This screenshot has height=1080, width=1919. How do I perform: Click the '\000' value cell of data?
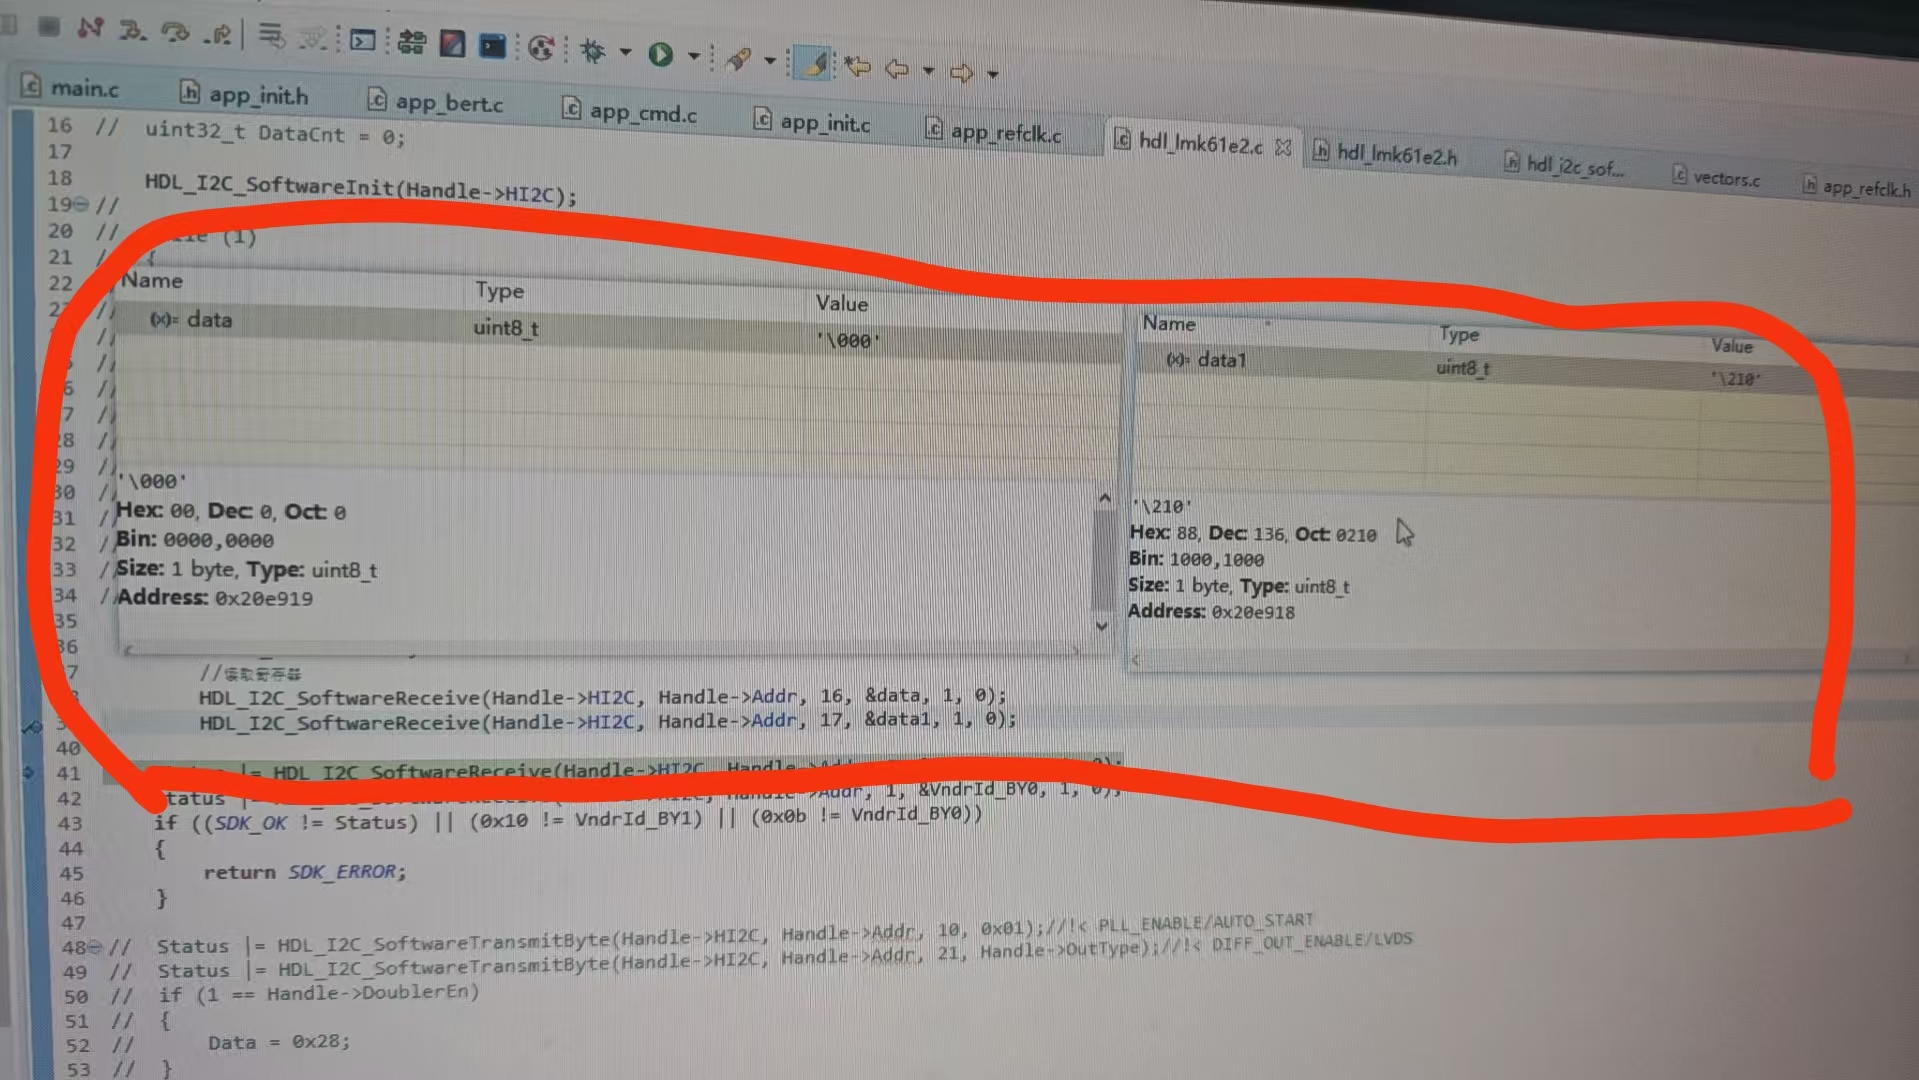(848, 341)
